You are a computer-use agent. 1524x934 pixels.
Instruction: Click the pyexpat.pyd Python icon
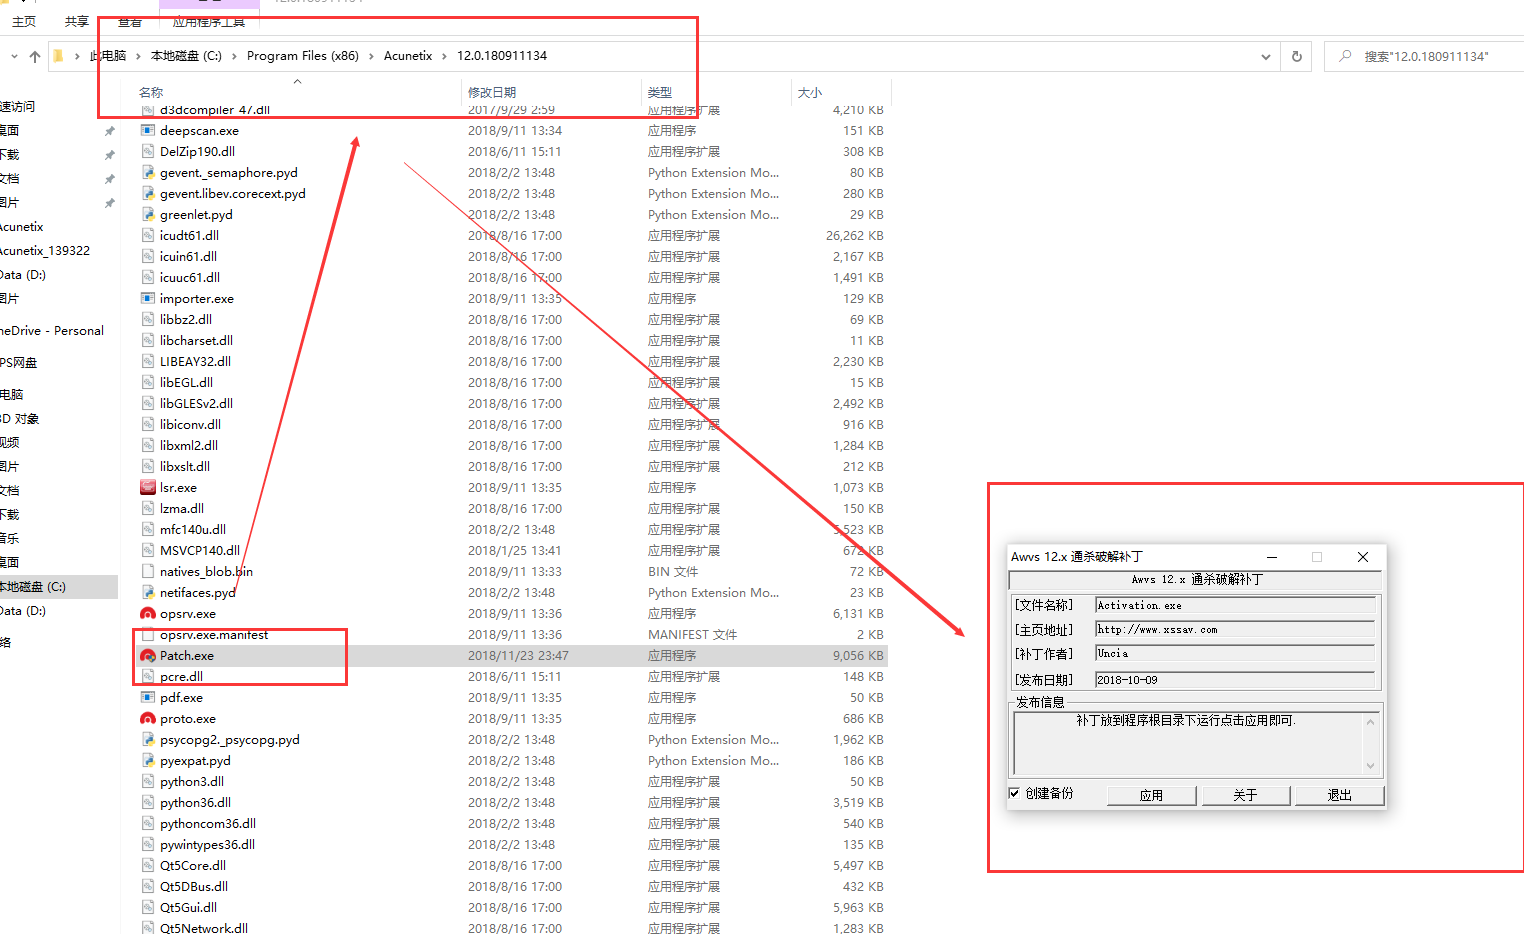pyautogui.click(x=148, y=761)
